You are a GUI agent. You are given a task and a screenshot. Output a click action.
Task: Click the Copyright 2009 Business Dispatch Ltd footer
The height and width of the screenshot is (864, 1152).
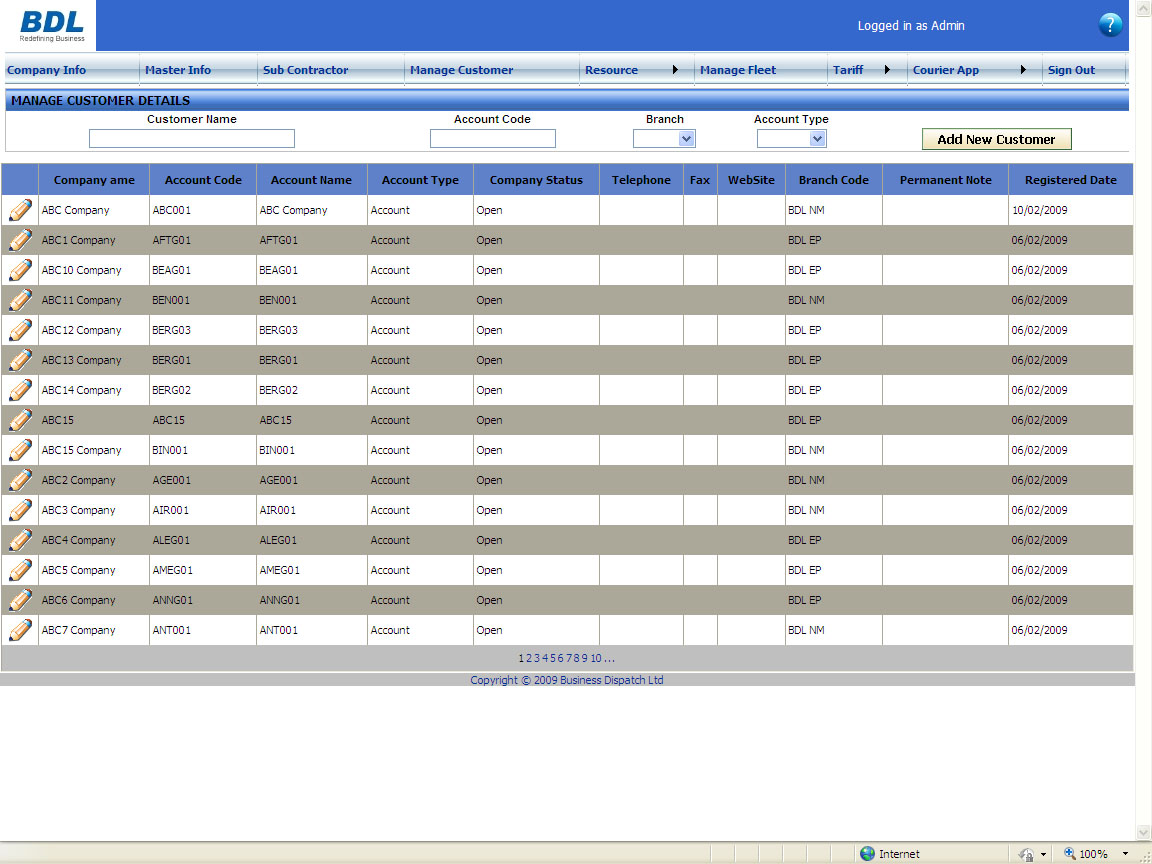pos(566,680)
